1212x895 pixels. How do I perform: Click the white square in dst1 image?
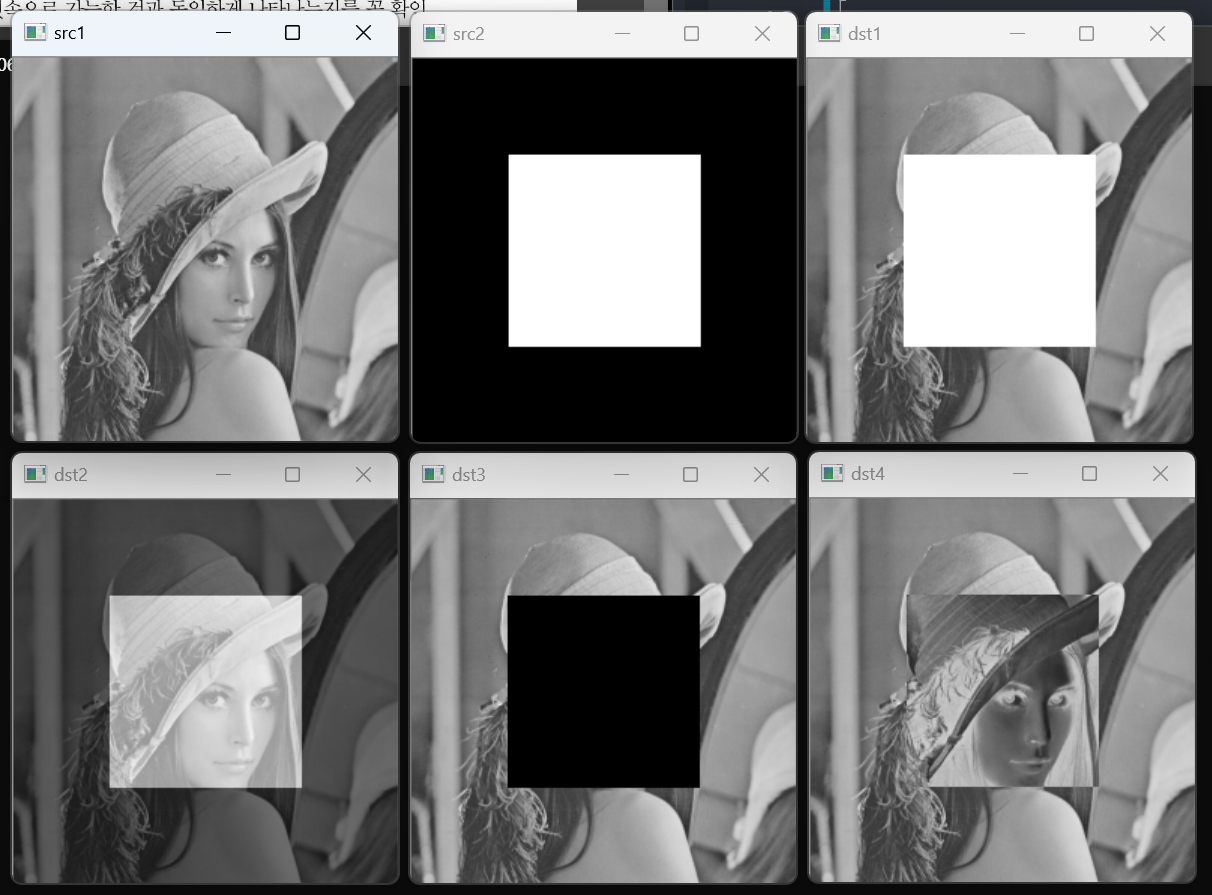pyautogui.click(x=999, y=250)
